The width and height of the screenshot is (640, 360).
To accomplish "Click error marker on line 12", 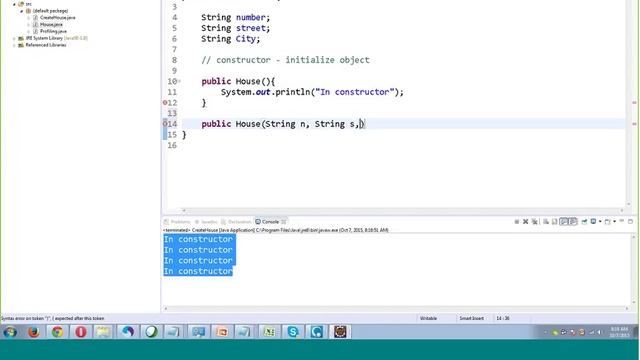I will pyautogui.click(x=165, y=103).
